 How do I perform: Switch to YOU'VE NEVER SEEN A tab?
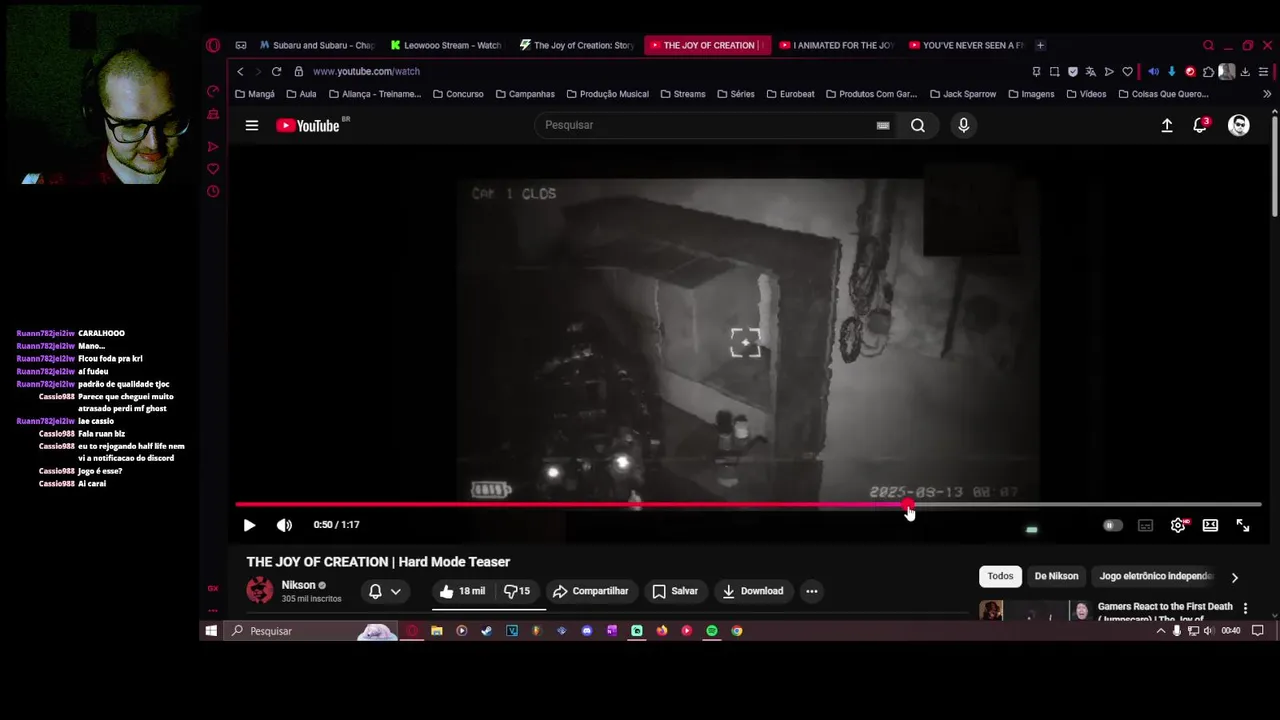click(x=967, y=45)
